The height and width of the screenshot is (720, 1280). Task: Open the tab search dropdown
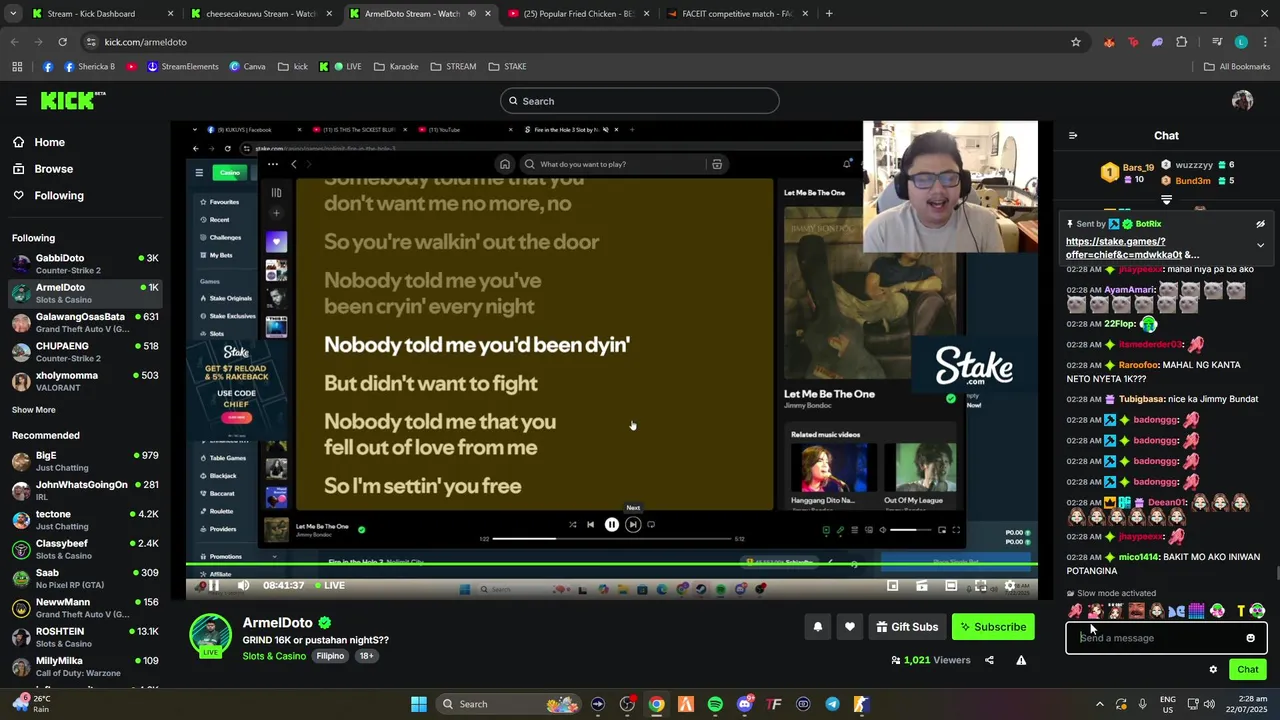(x=13, y=14)
